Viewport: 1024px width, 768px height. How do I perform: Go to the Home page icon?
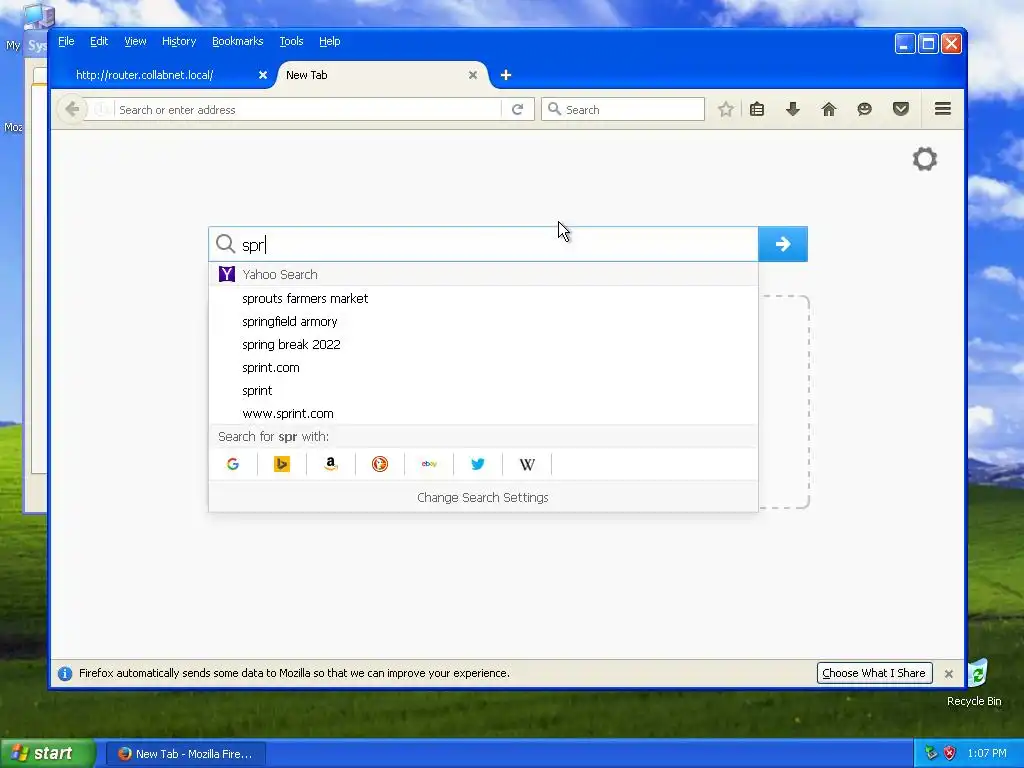tap(829, 109)
